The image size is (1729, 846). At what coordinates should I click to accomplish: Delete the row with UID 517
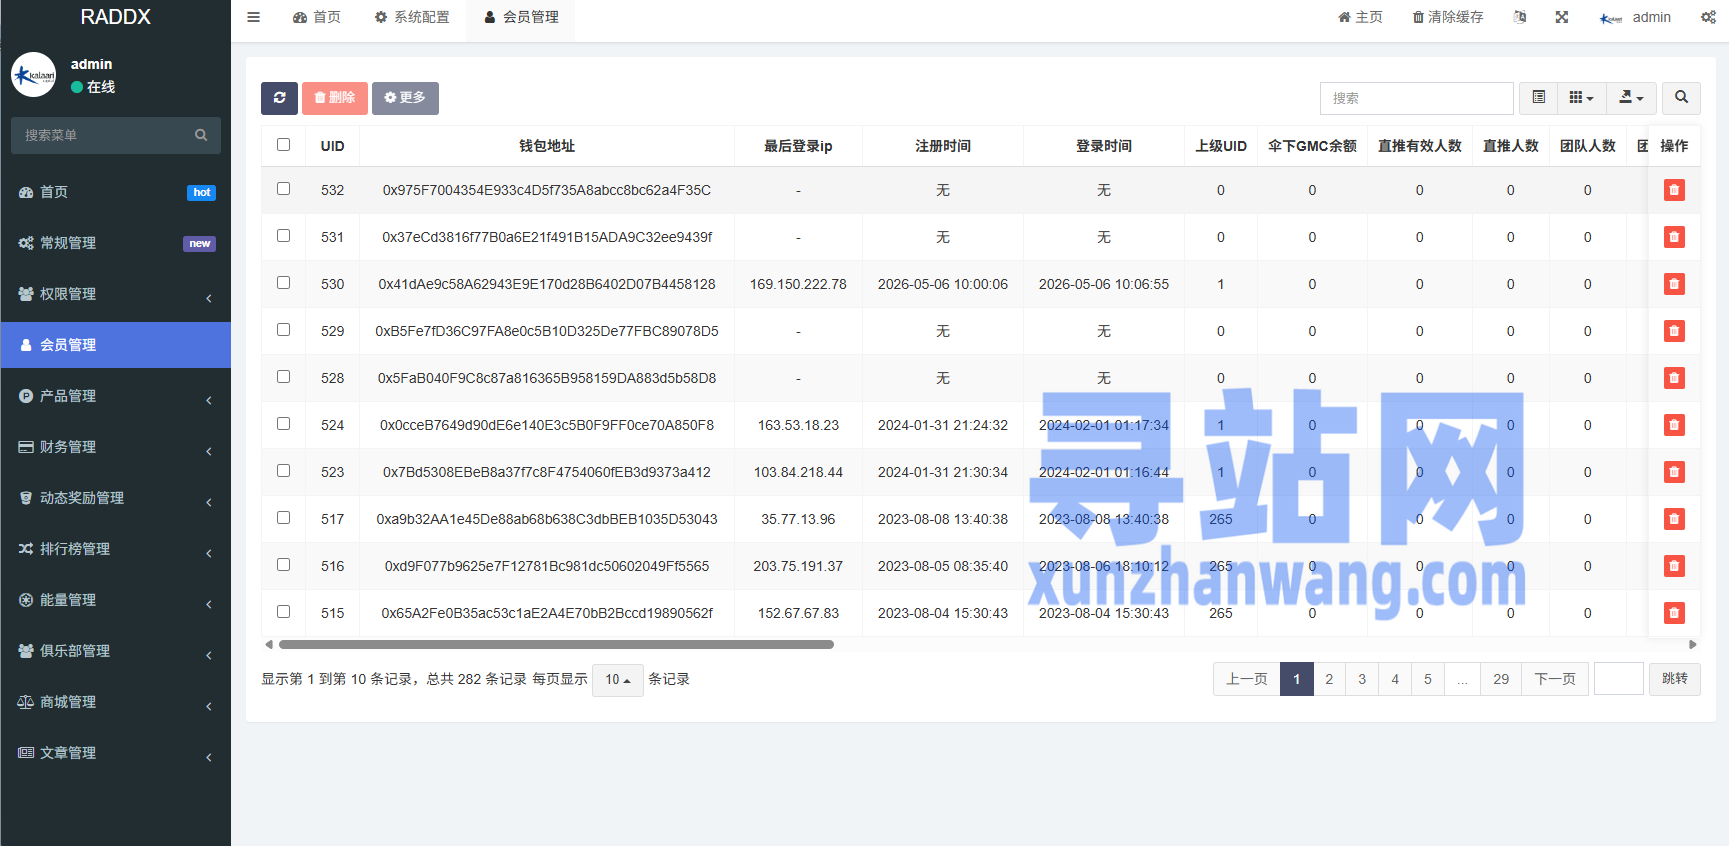[x=1674, y=519]
